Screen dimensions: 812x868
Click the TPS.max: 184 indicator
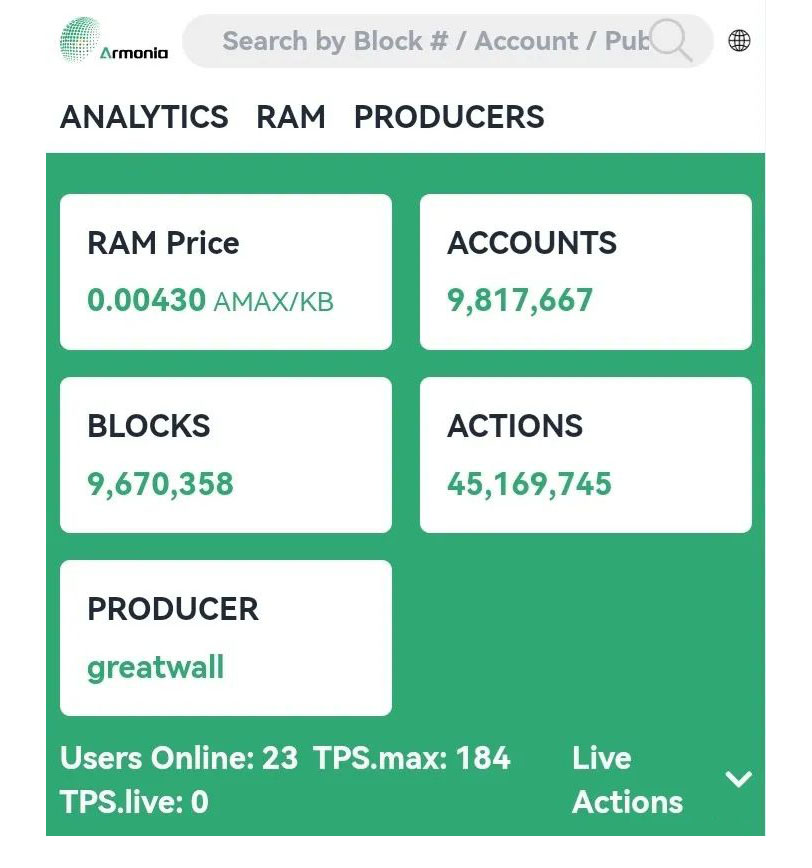pyautogui.click(x=412, y=758)
